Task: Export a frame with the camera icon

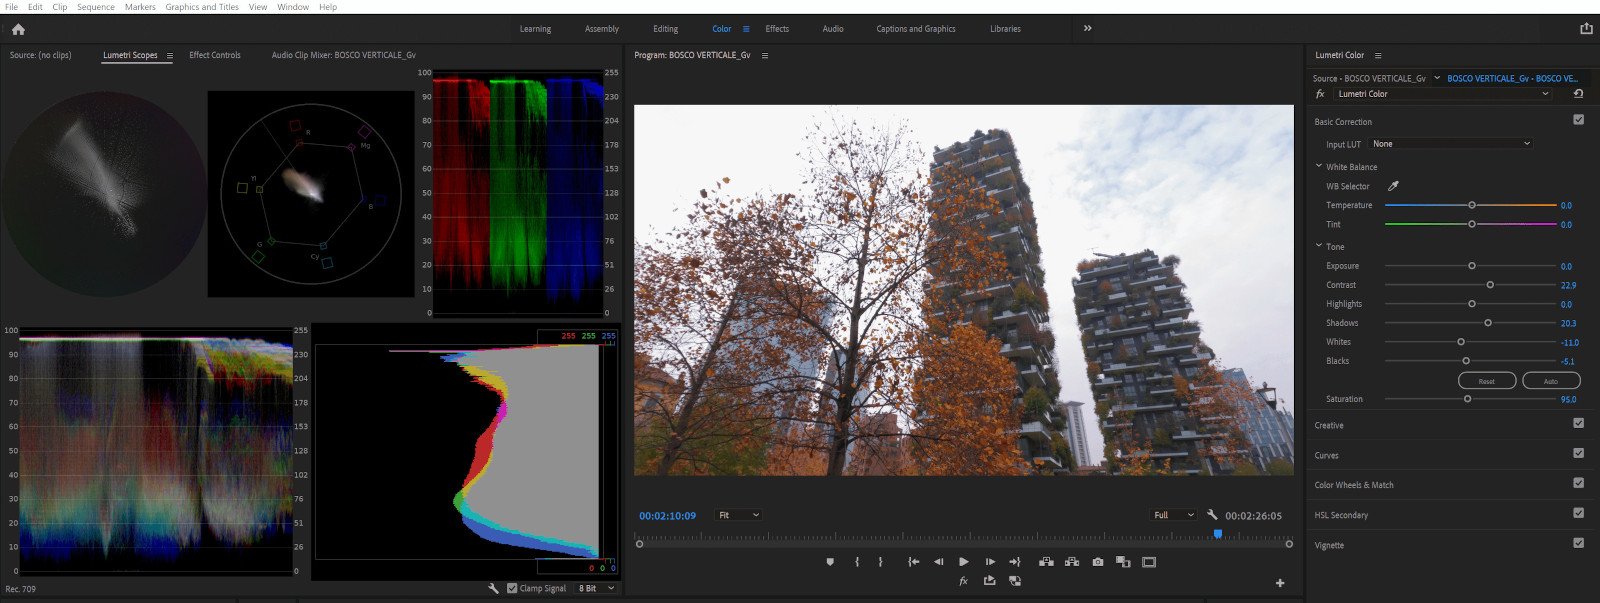Action: pyautogui.click(x=1098, y=562)
